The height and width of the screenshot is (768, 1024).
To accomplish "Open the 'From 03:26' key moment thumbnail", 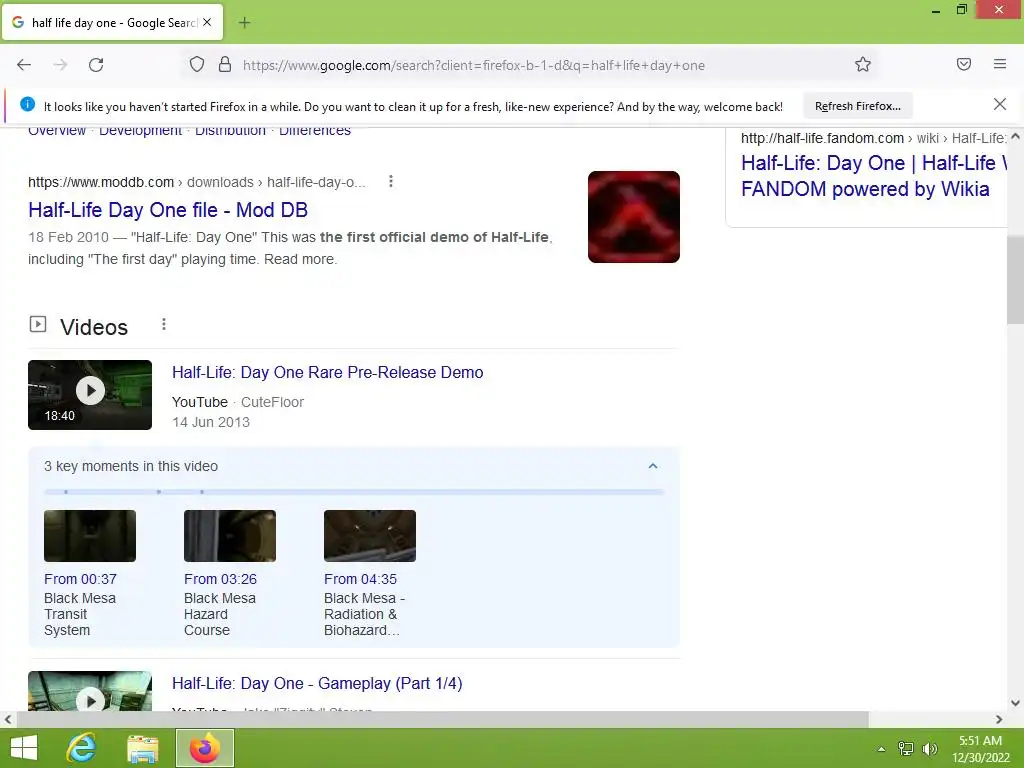I will tap(230, 536).
